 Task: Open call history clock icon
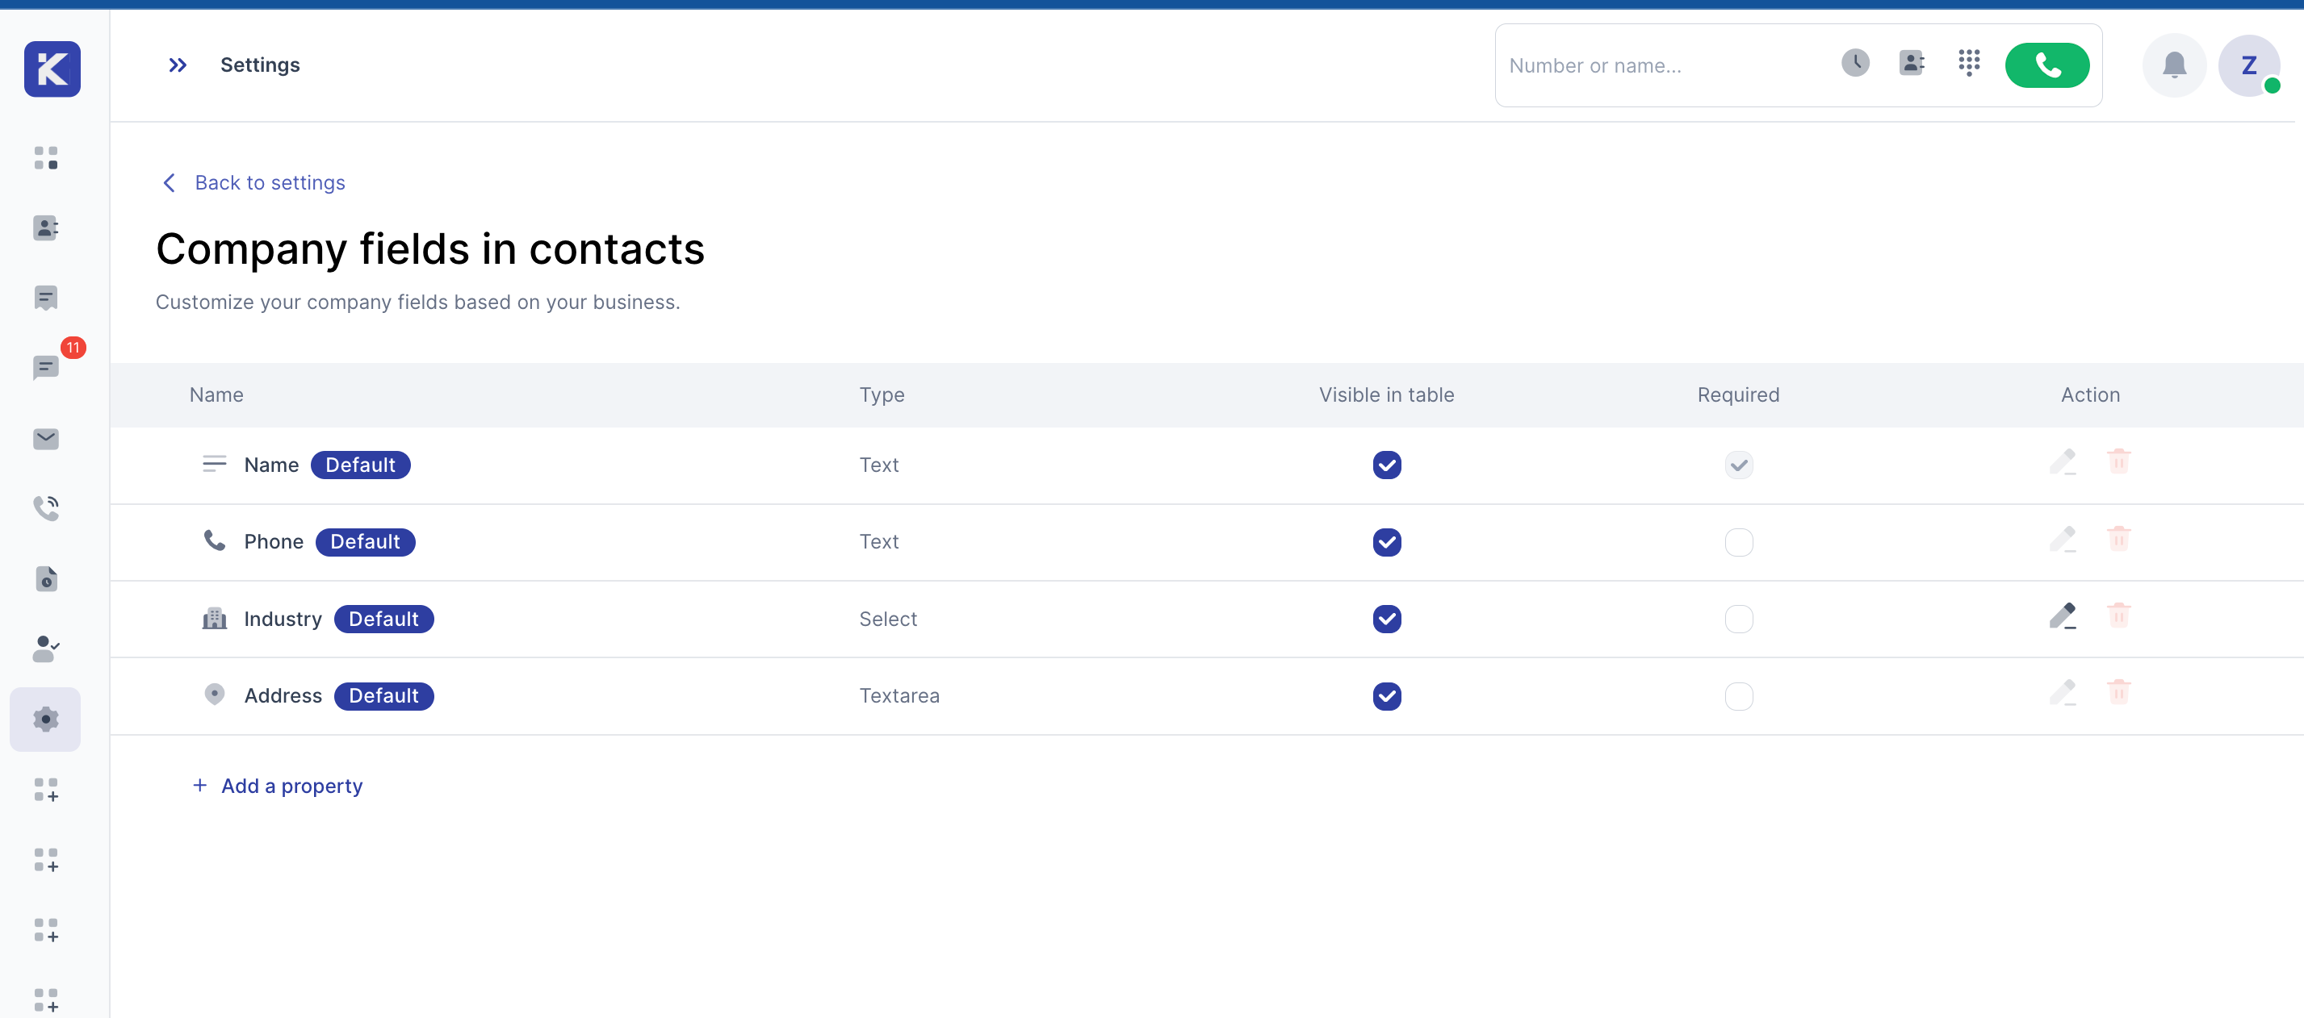1855,63
